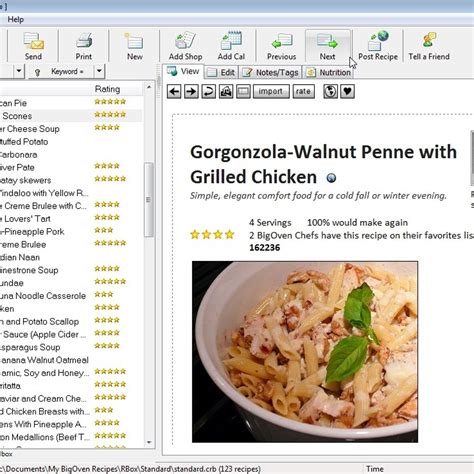The image size is (474, 474).
Task: Click recipe list scroll up arrow
Action: coord(149,87)
